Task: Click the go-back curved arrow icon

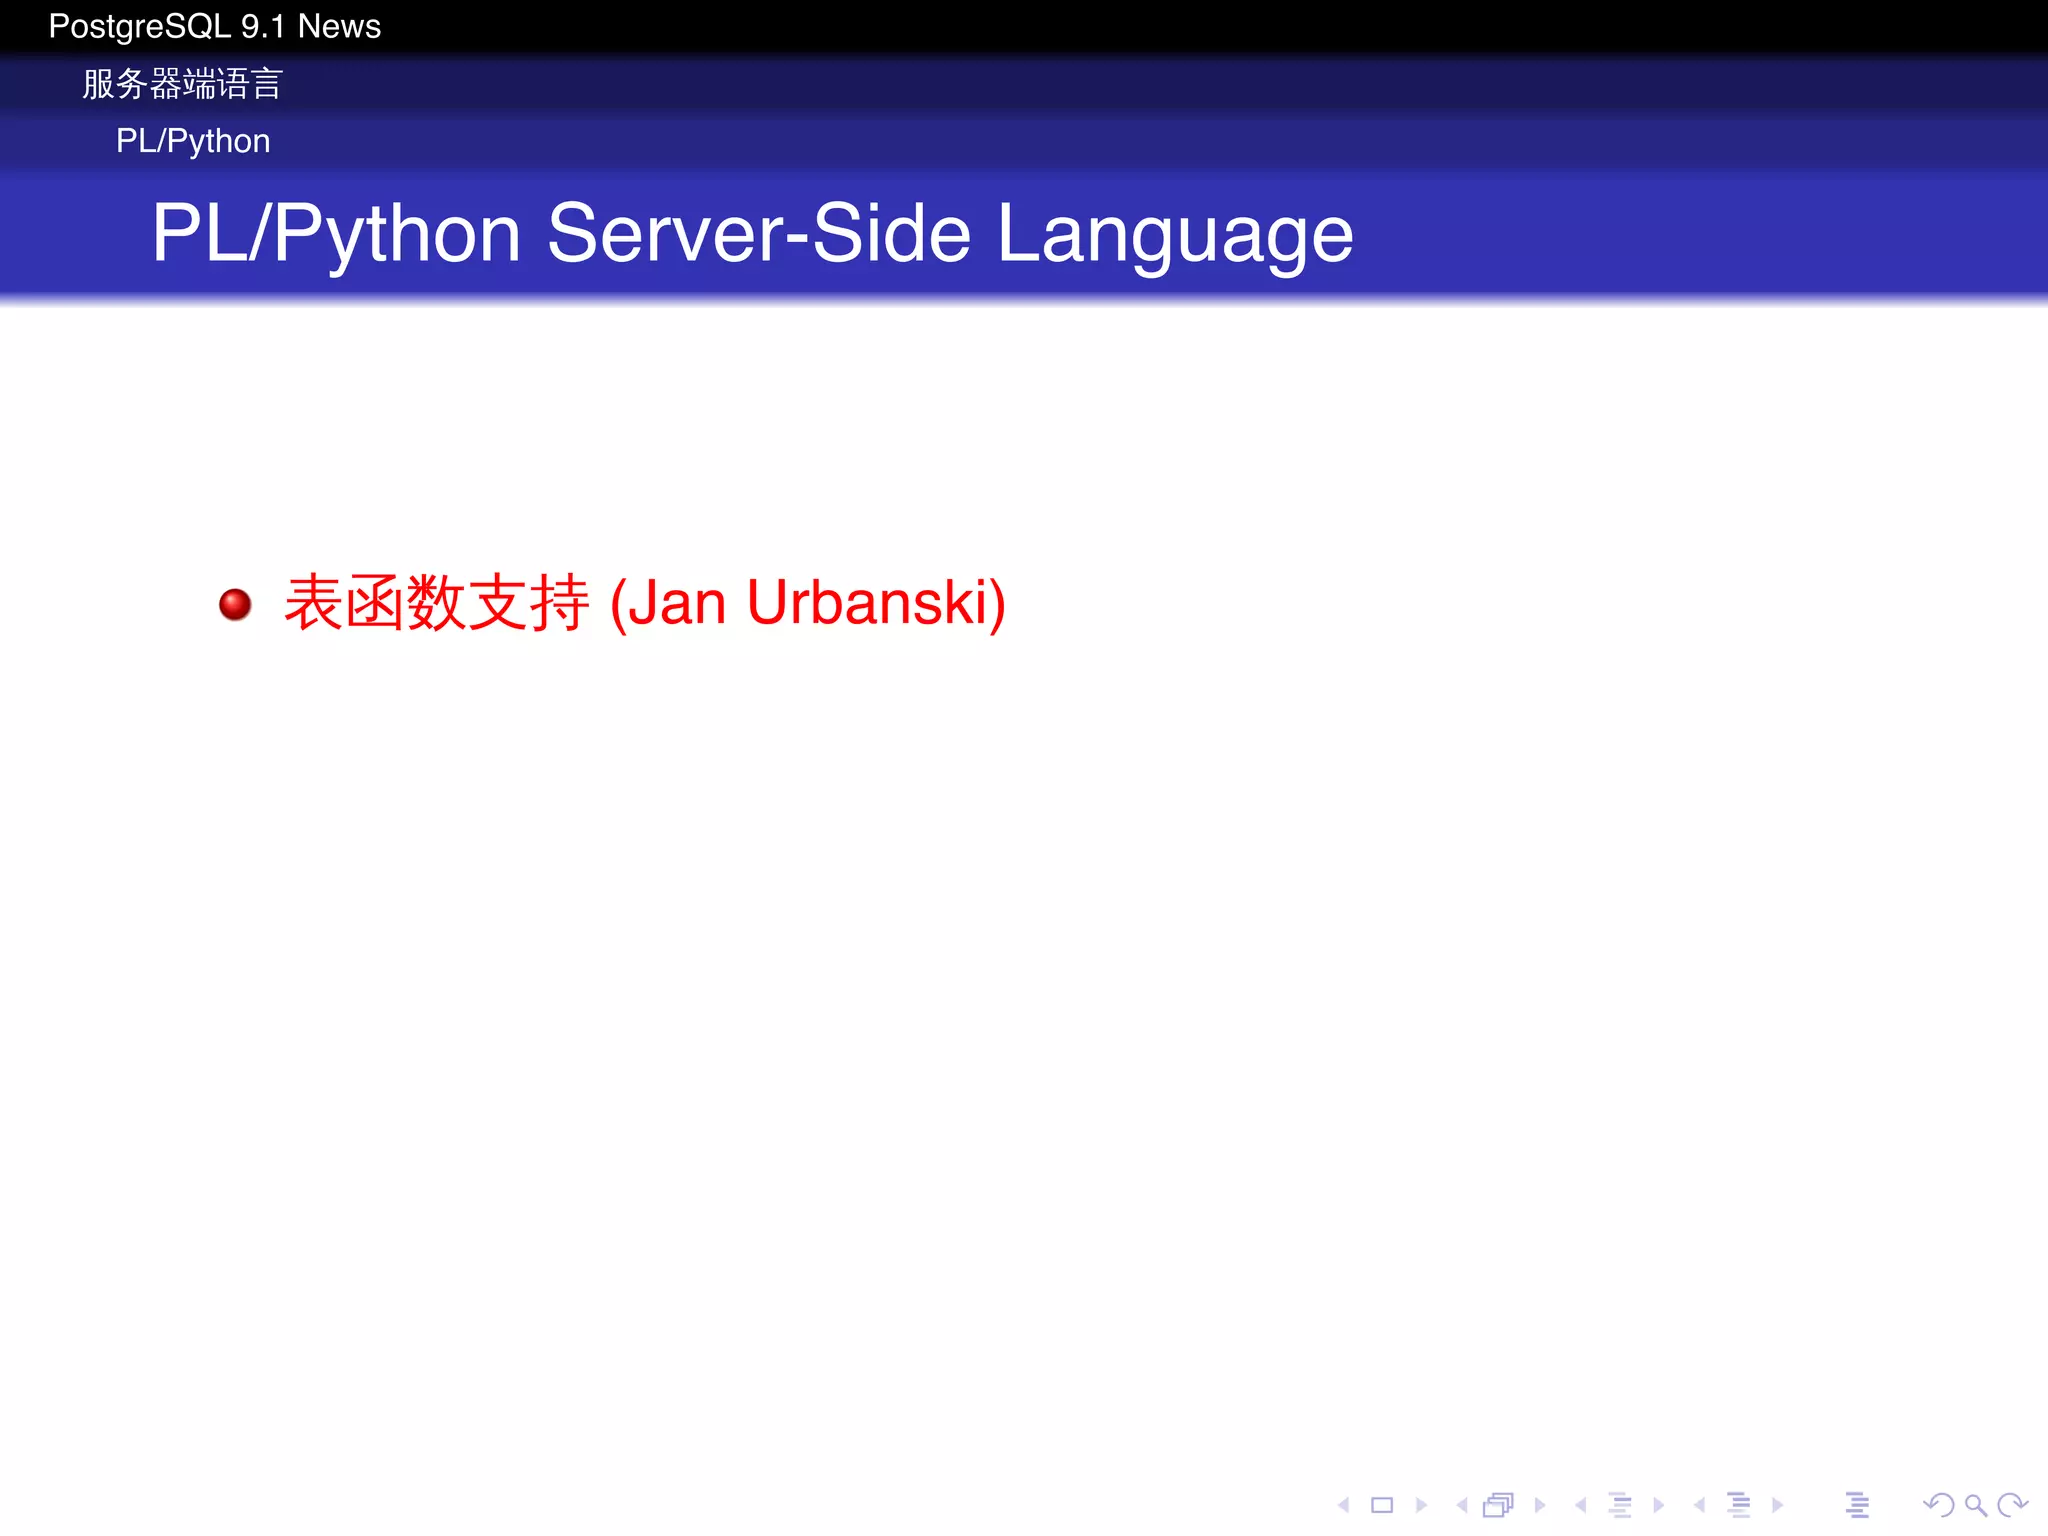Action: [1939, 1504]
